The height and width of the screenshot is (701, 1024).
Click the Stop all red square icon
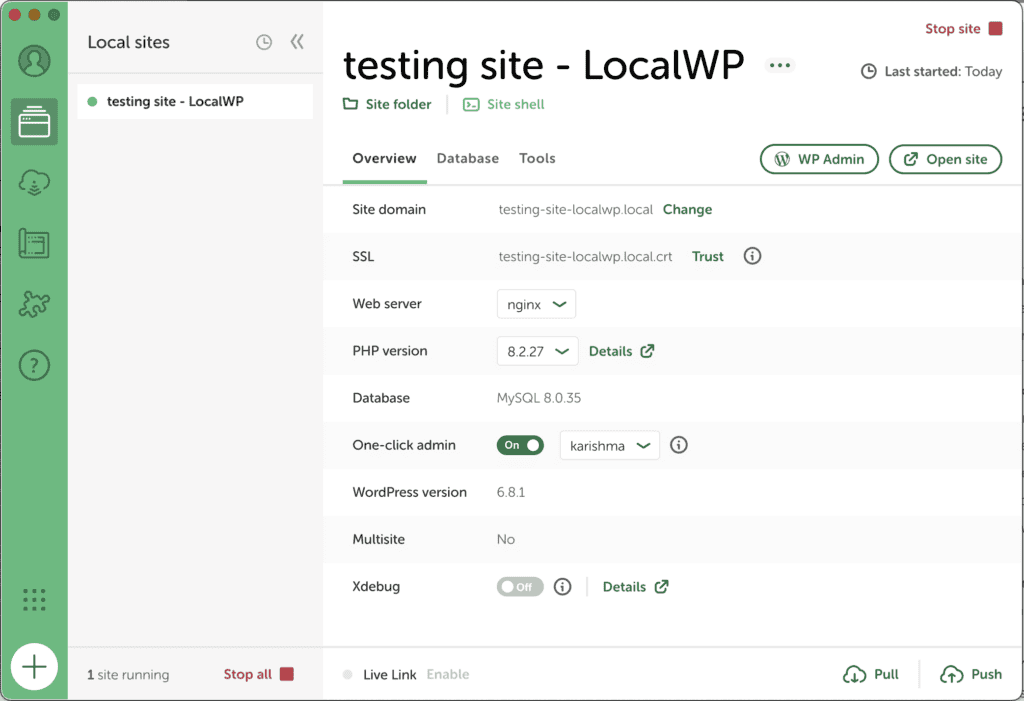click(x=287, y=674)
